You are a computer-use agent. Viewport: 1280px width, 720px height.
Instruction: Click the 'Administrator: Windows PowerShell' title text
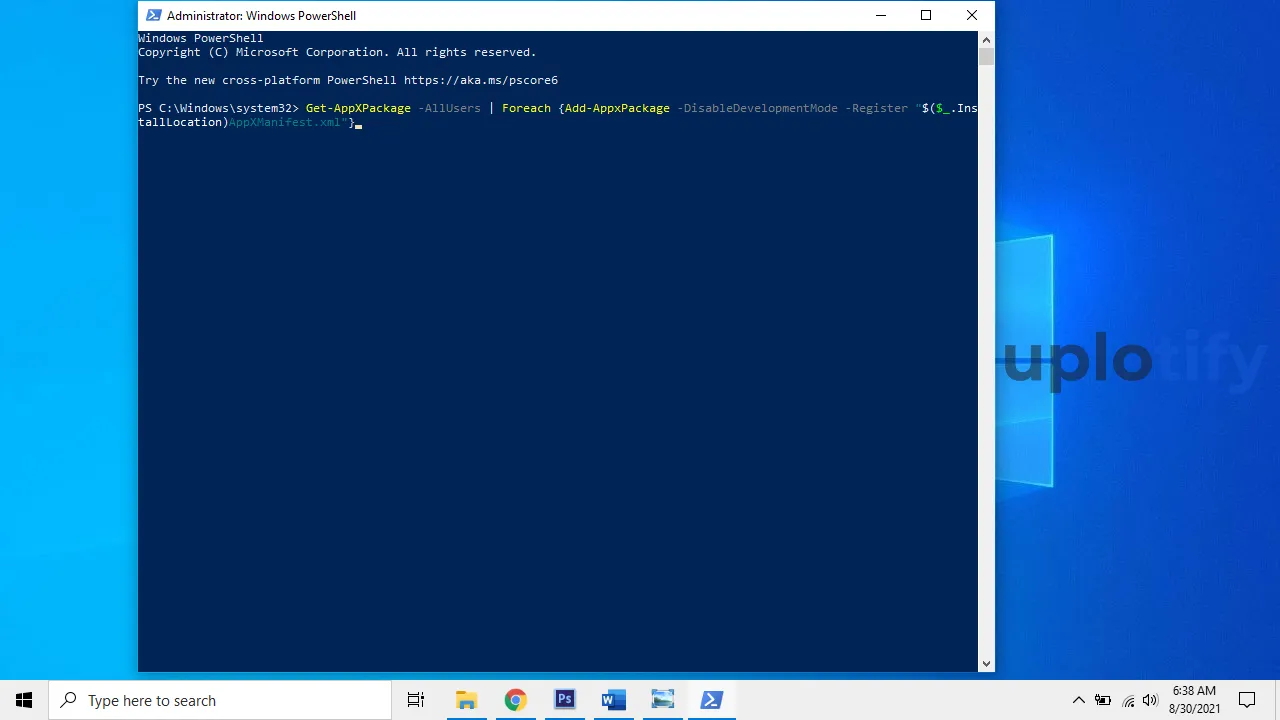click(261, 16)
